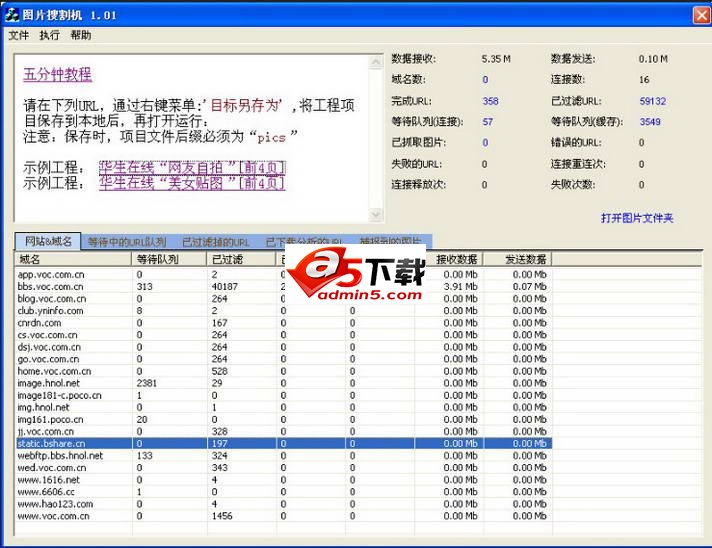Select the blog.voc.com.cn row
The height and width of the screenshot is (548, 712).
(x=283, y=299)
